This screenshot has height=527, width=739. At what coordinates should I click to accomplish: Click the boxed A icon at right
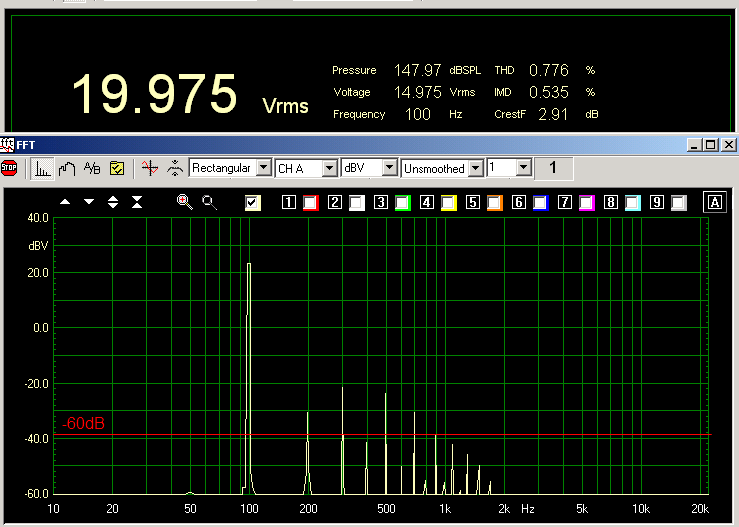pyautogui.click(x=714, y=202)
